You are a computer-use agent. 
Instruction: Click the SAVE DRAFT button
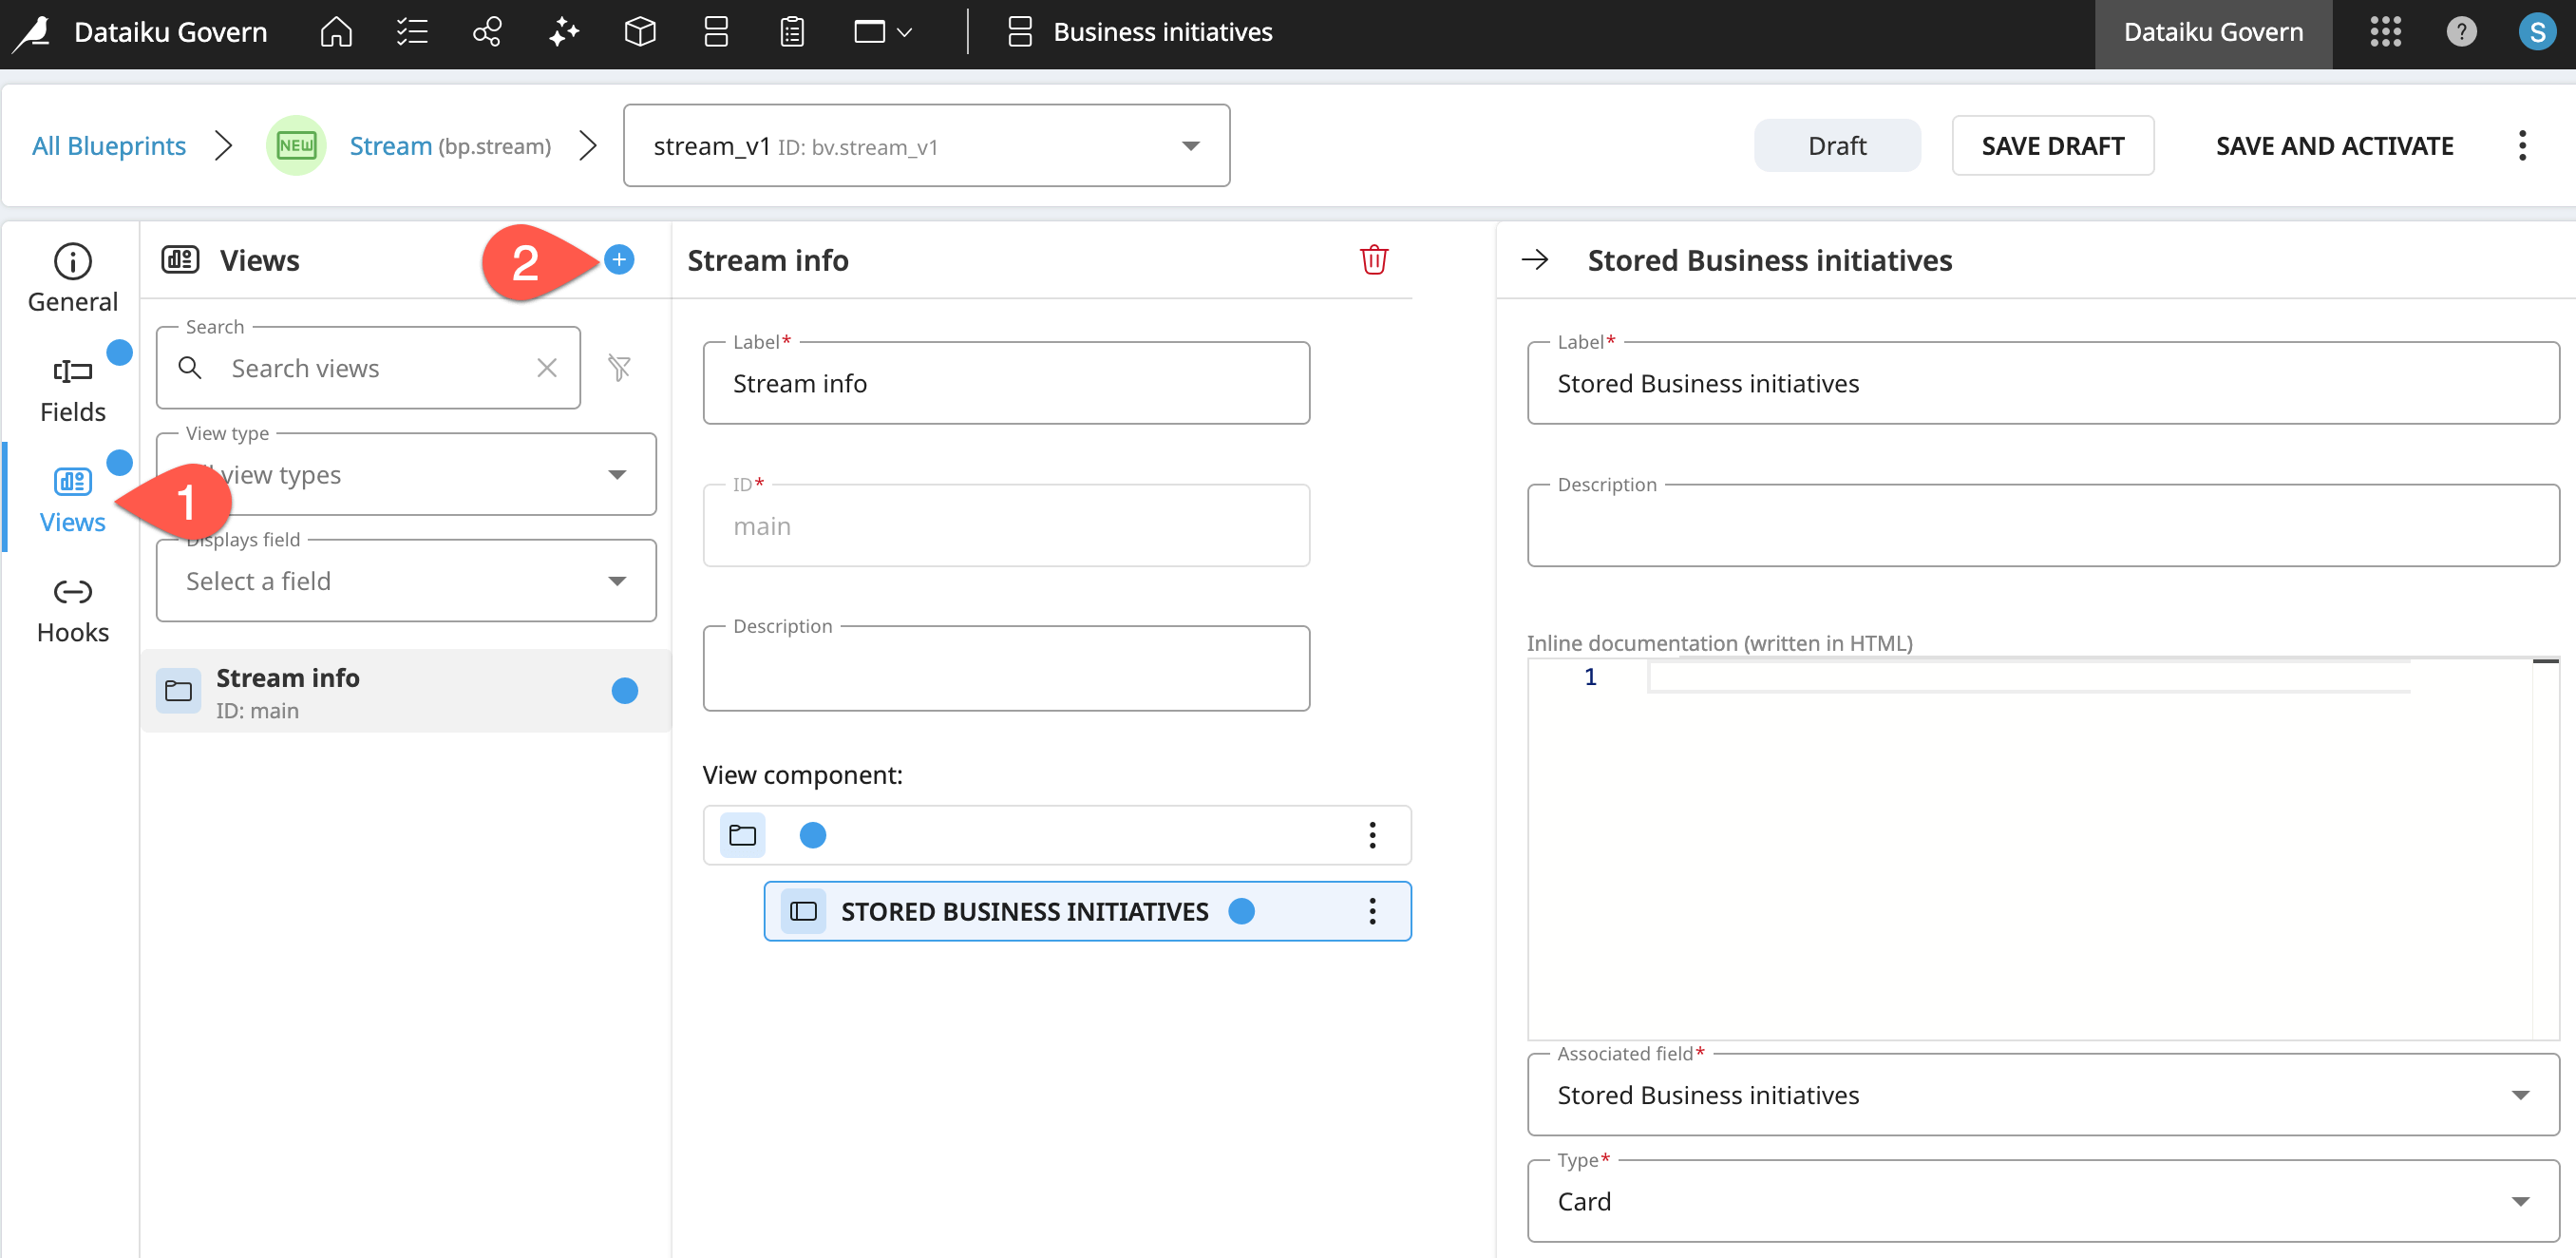[2052, 145]
